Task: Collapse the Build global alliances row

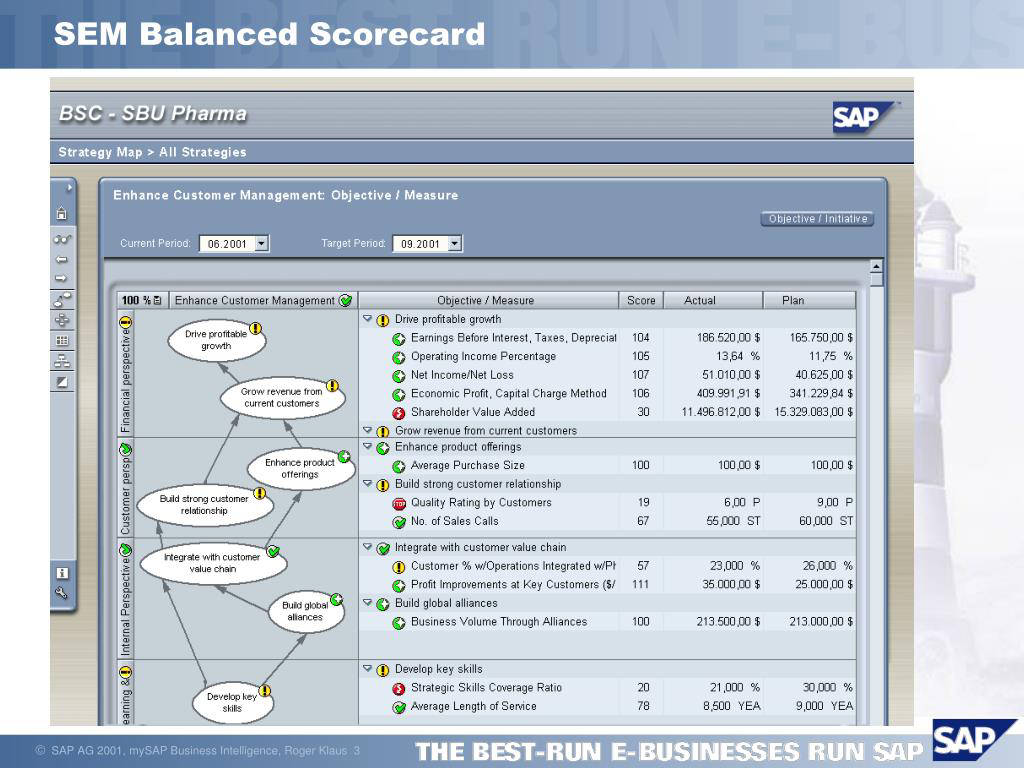Action: click(x=367, y=602)
